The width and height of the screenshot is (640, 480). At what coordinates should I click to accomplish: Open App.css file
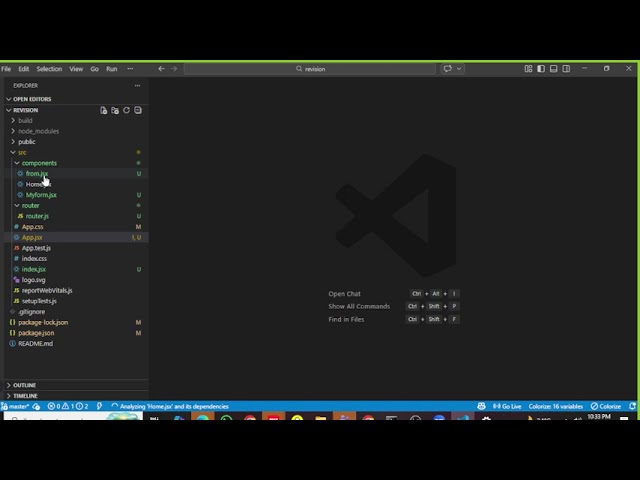pyautogui.click(x=76, y=227)
